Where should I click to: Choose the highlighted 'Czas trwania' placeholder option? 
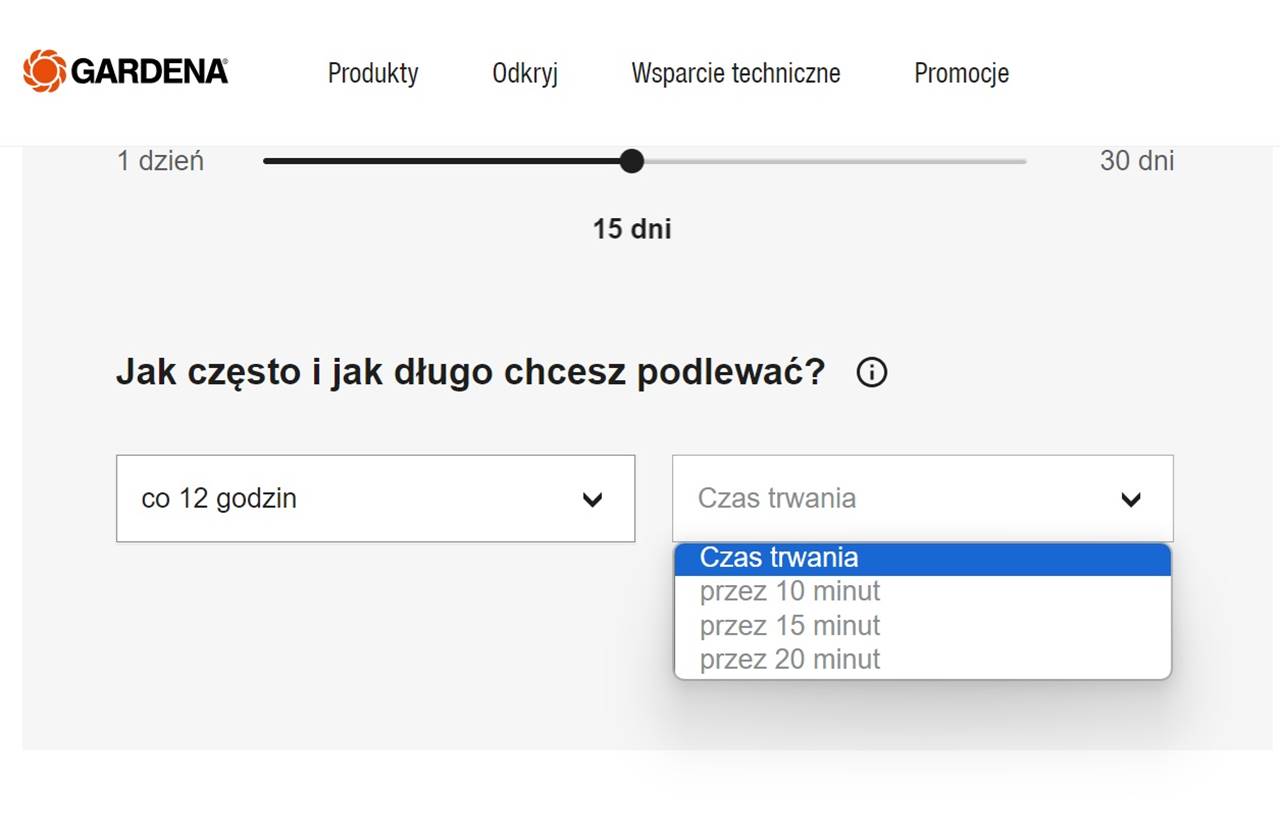click(789, 557)
